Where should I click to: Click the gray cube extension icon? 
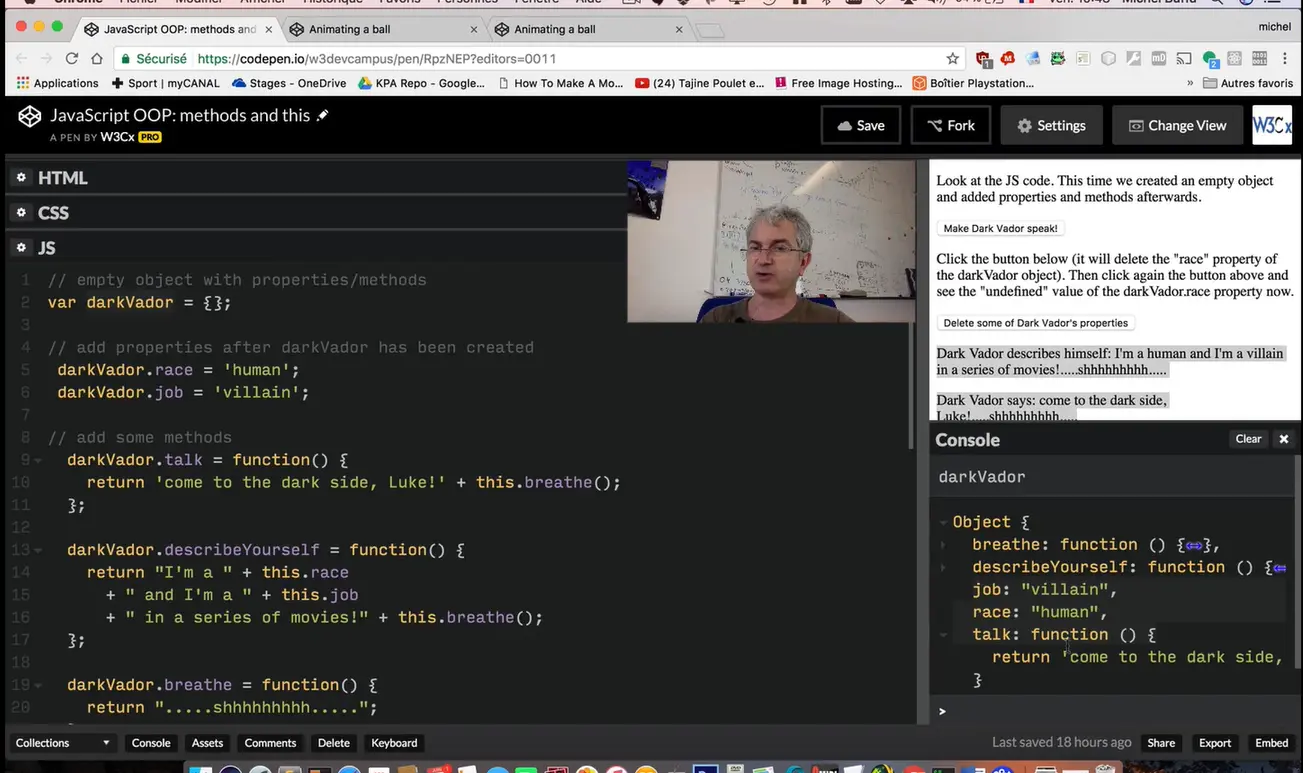[x=1108, y=58]
